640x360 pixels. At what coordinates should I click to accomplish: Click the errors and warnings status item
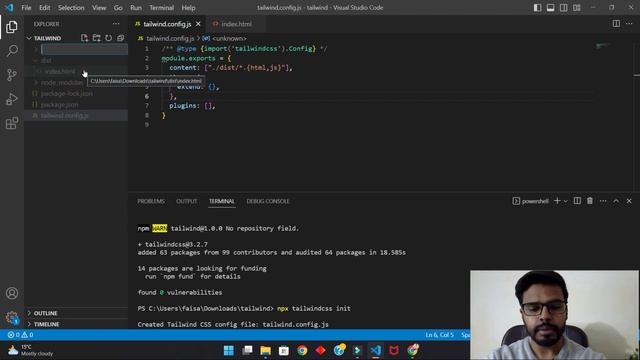20,335
